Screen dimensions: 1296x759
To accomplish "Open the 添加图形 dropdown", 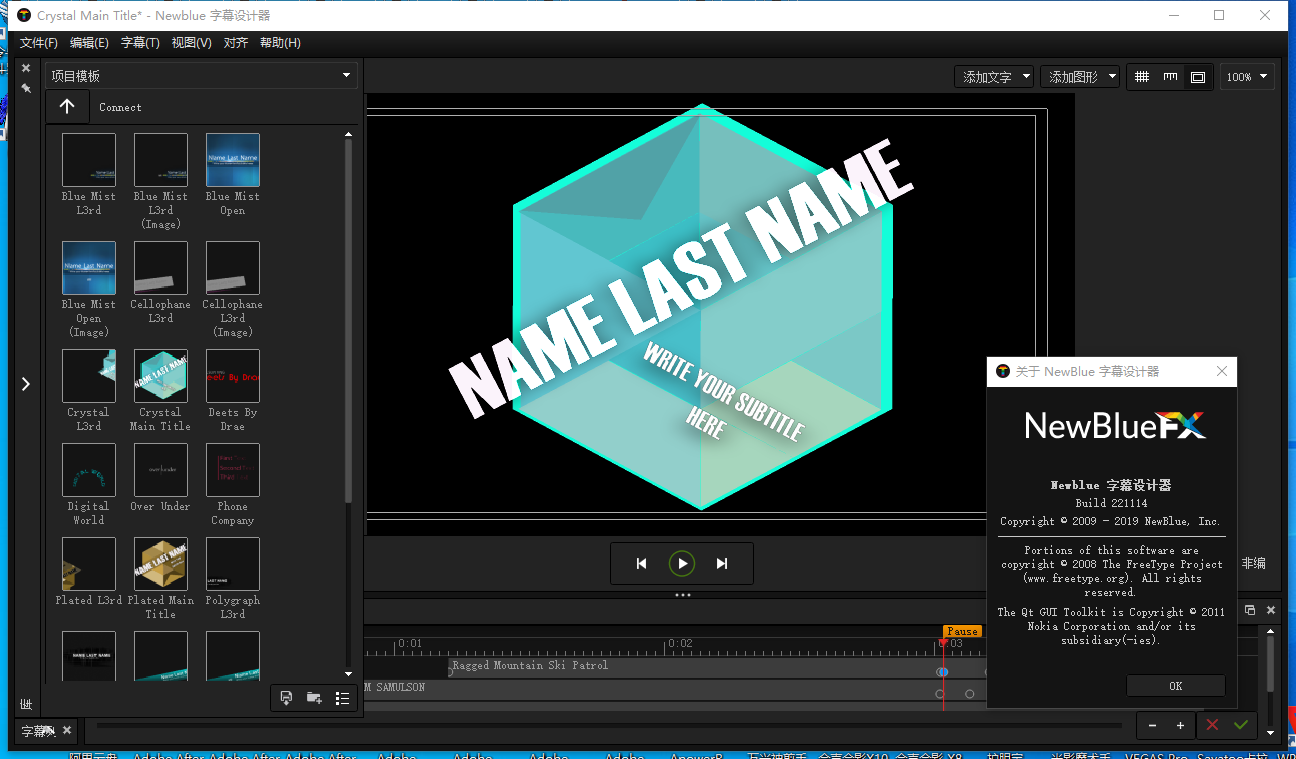I will (1080, 77).
